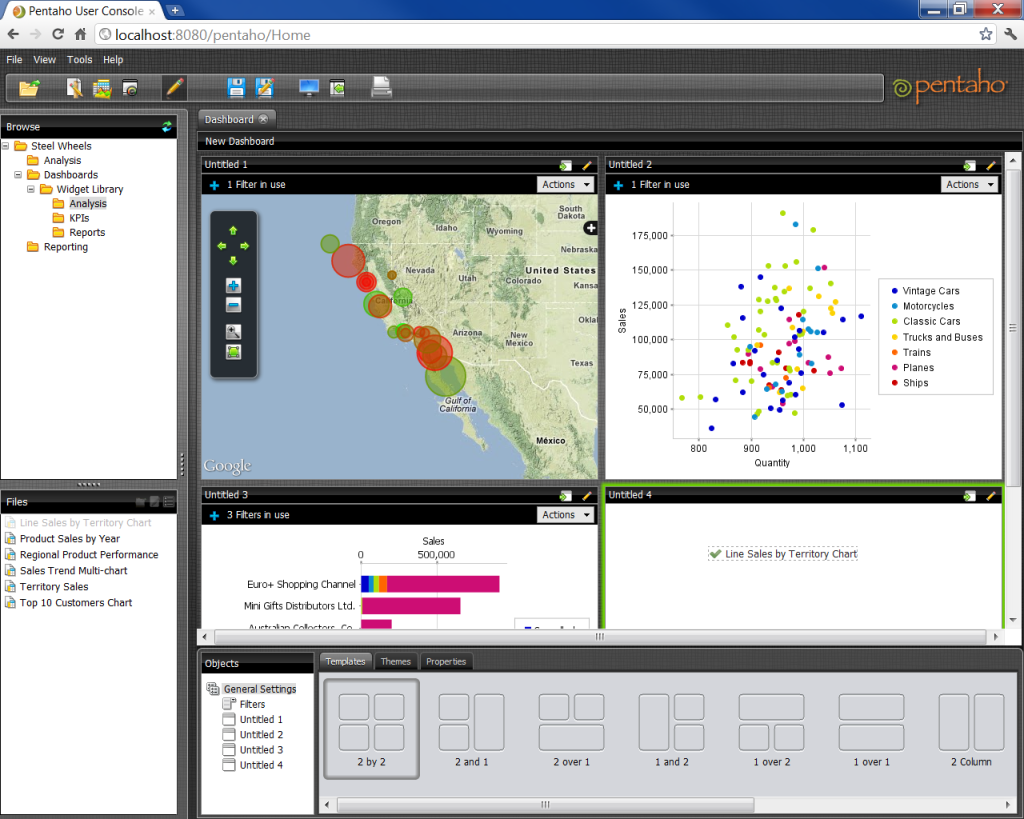
Task: Toggle the pencil Edit toolbar button
Action: click(174, 88)
